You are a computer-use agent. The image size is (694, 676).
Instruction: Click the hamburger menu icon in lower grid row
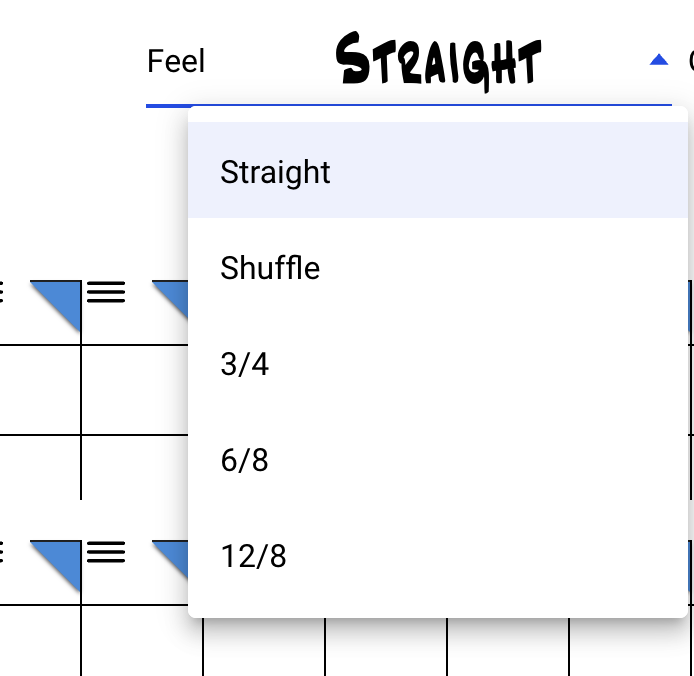point(106,552)
